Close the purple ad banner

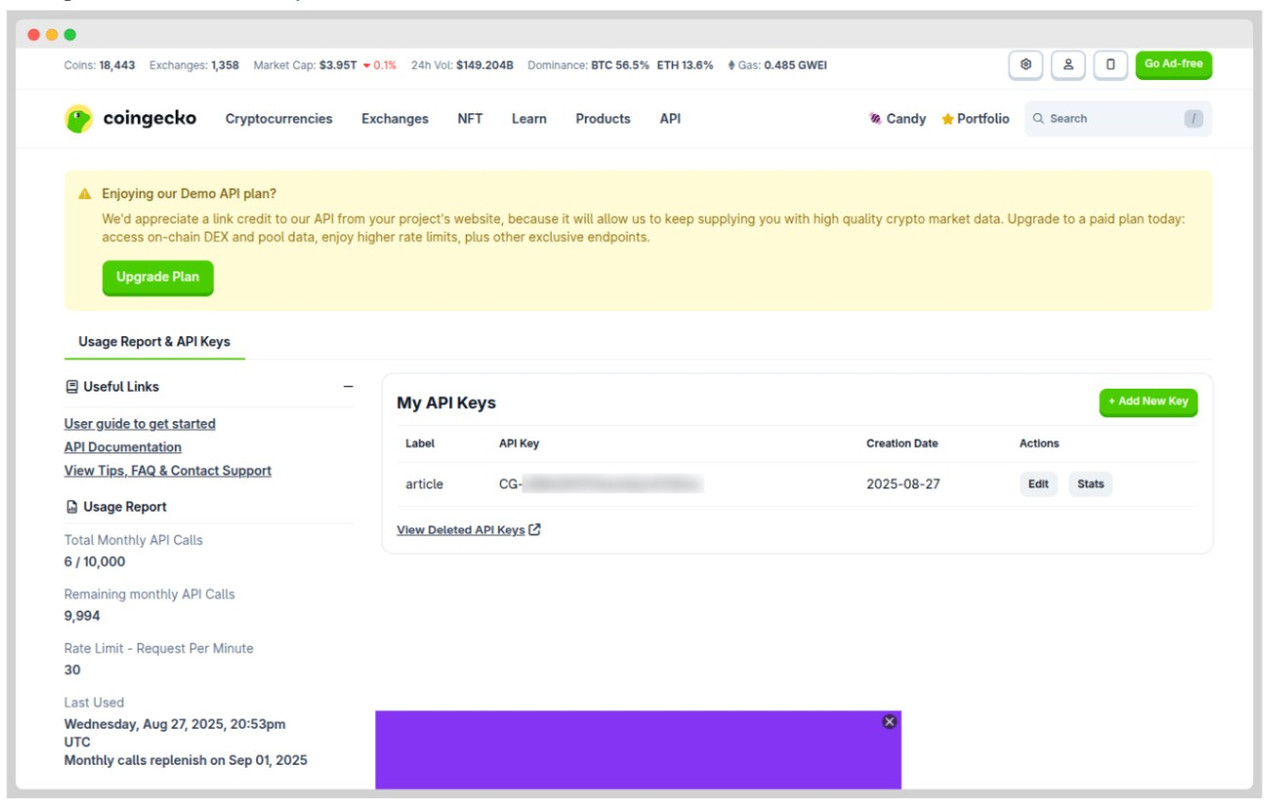[x=889, y=721]
